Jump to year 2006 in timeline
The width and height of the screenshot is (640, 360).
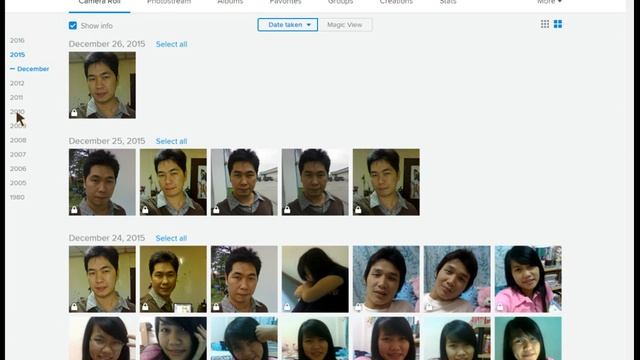coord(18,169)
